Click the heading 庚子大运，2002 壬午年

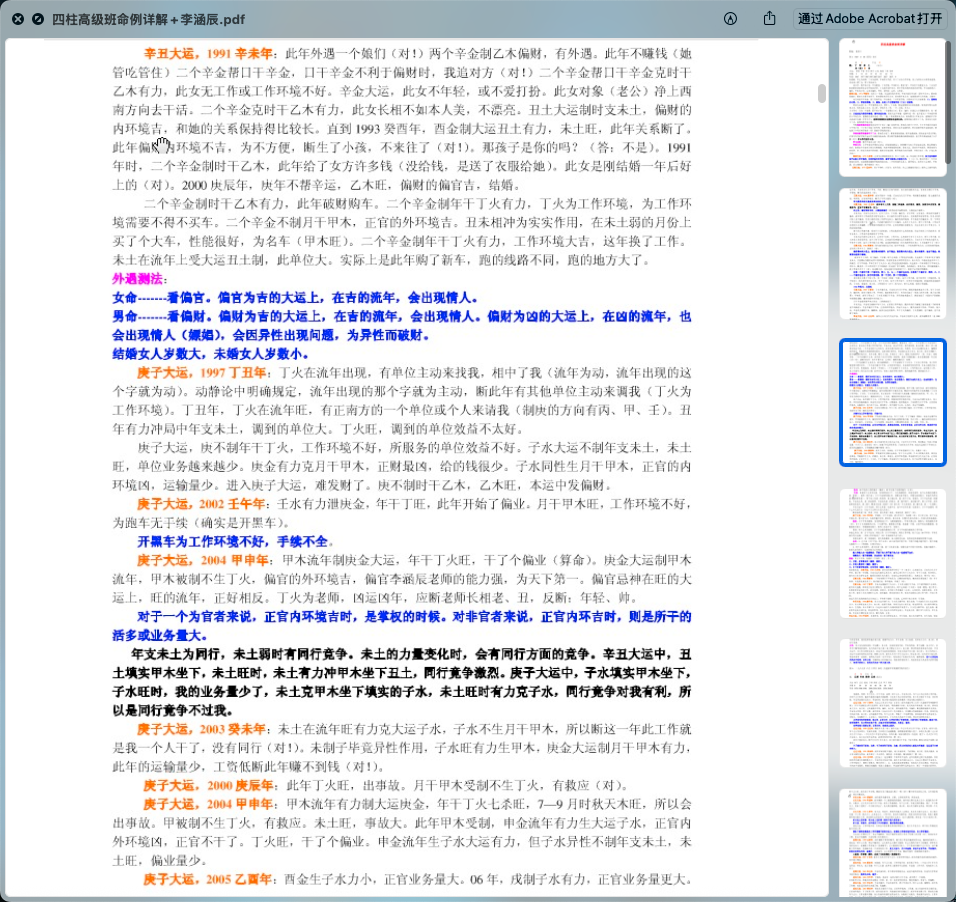[203, 503]
